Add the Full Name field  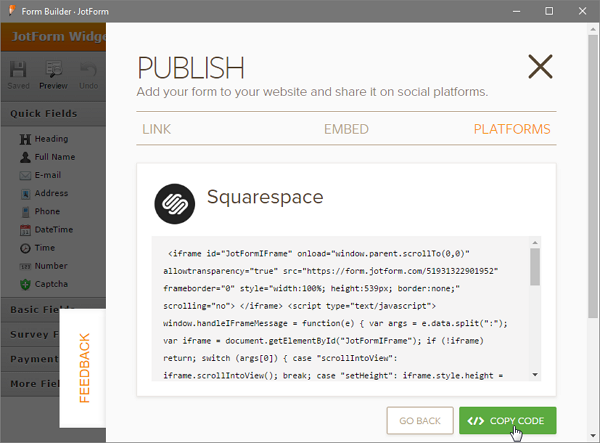(x=55, y=157)
